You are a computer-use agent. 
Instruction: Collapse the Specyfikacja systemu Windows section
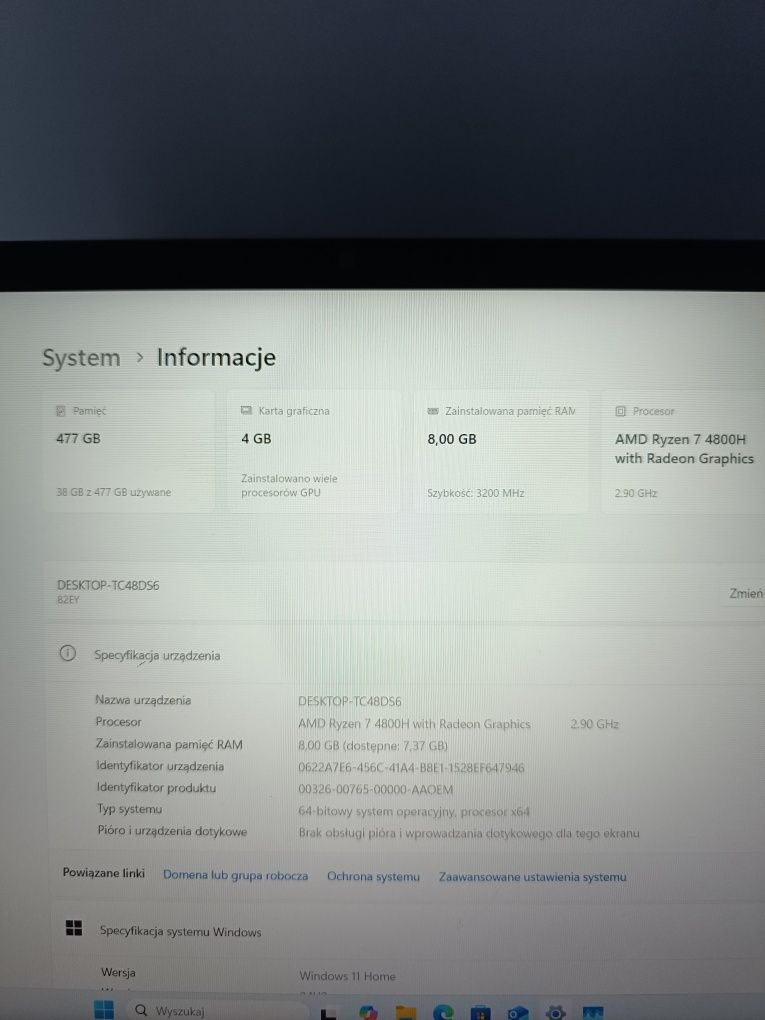click(407, 931)
